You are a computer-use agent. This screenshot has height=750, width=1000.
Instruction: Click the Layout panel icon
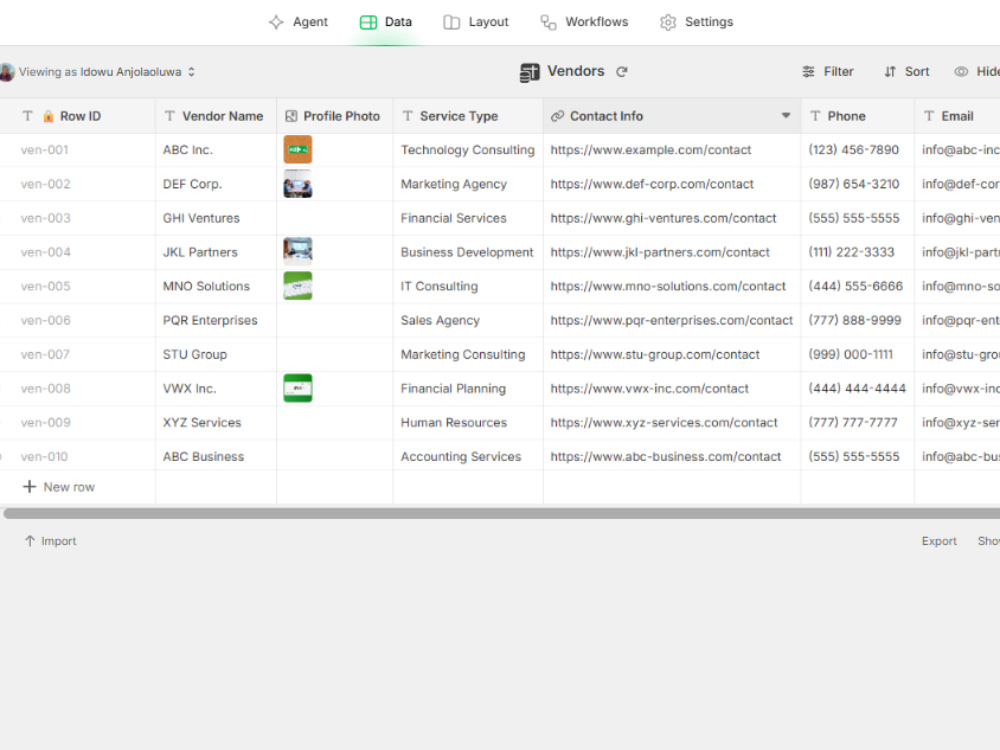(x=452, y=22)
